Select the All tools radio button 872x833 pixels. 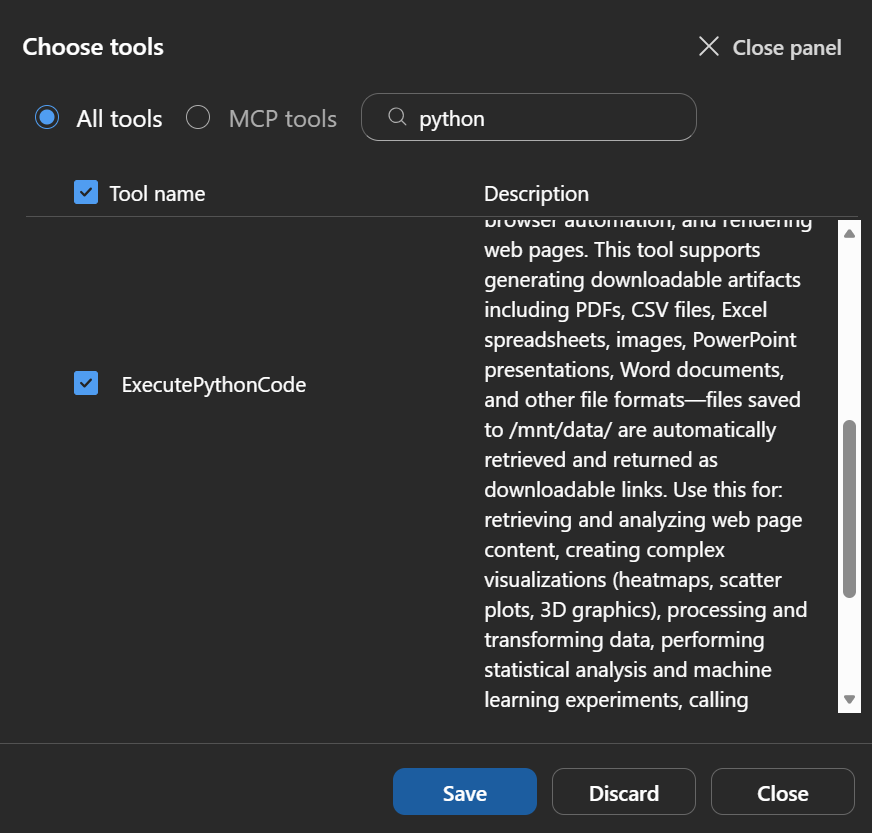(46, 118)
